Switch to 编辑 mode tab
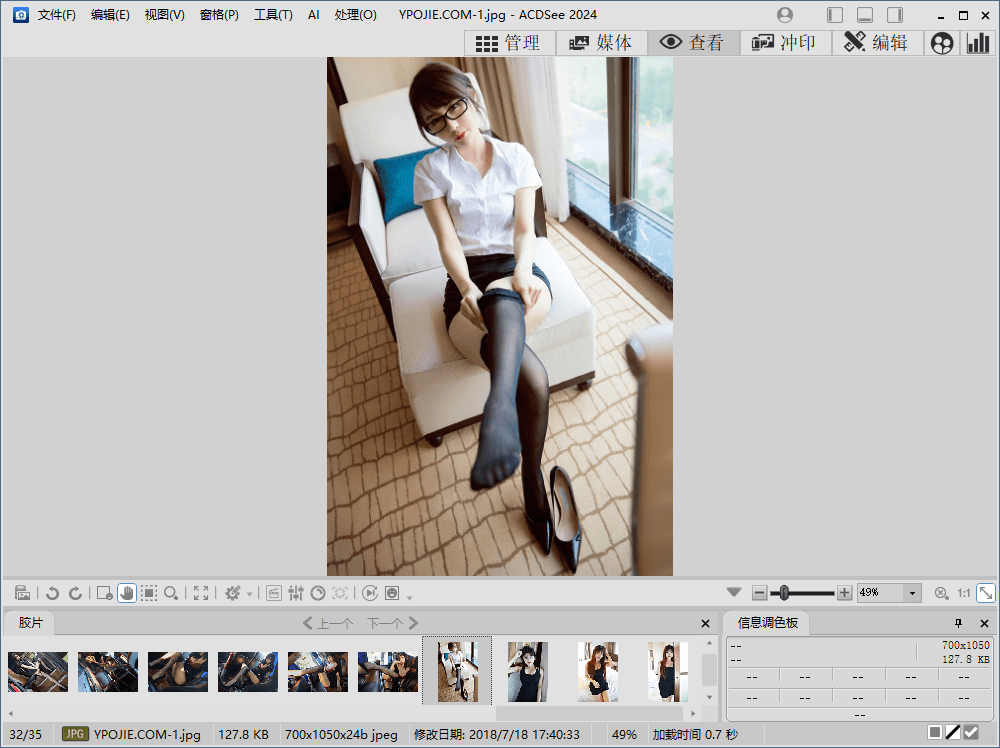The height and width of the screenshot is (748, 1000). point(877,43)
